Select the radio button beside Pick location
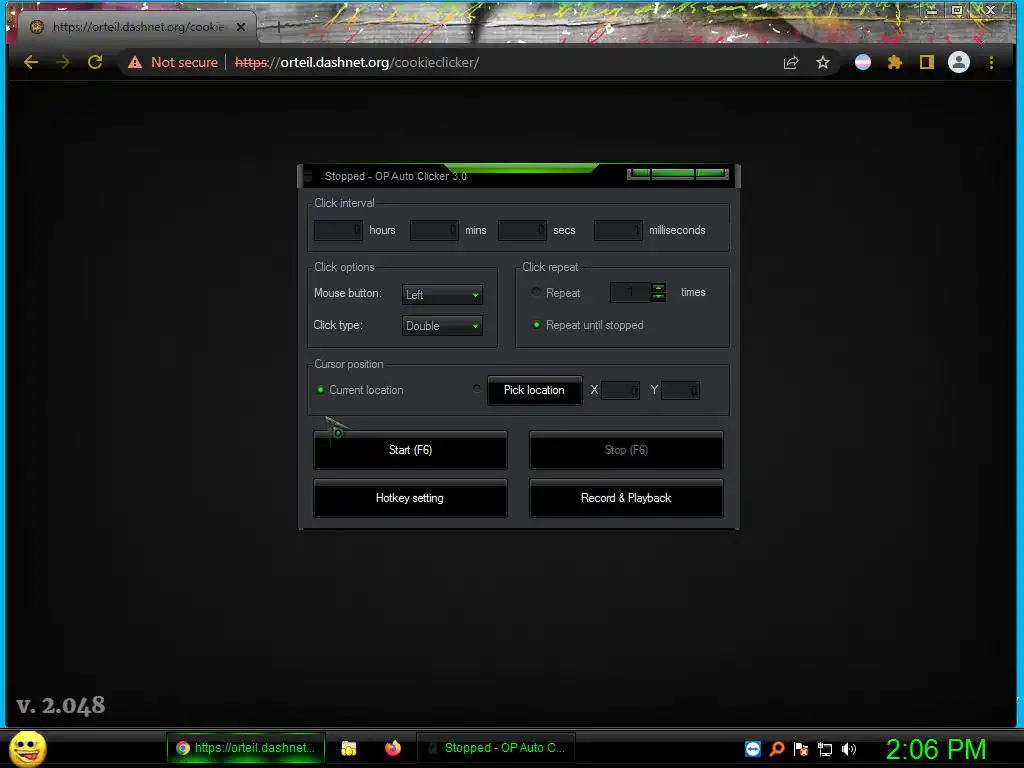The height and width of the screenshot is (768, 1024). tap(477, 389)
